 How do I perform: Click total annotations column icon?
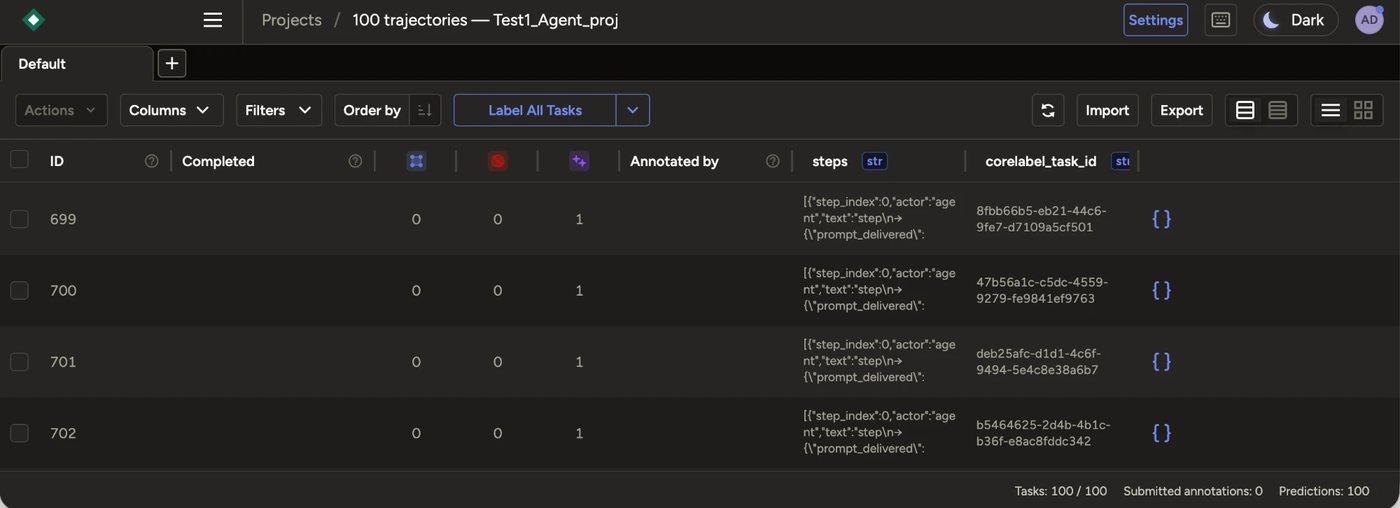pos(417,161)
